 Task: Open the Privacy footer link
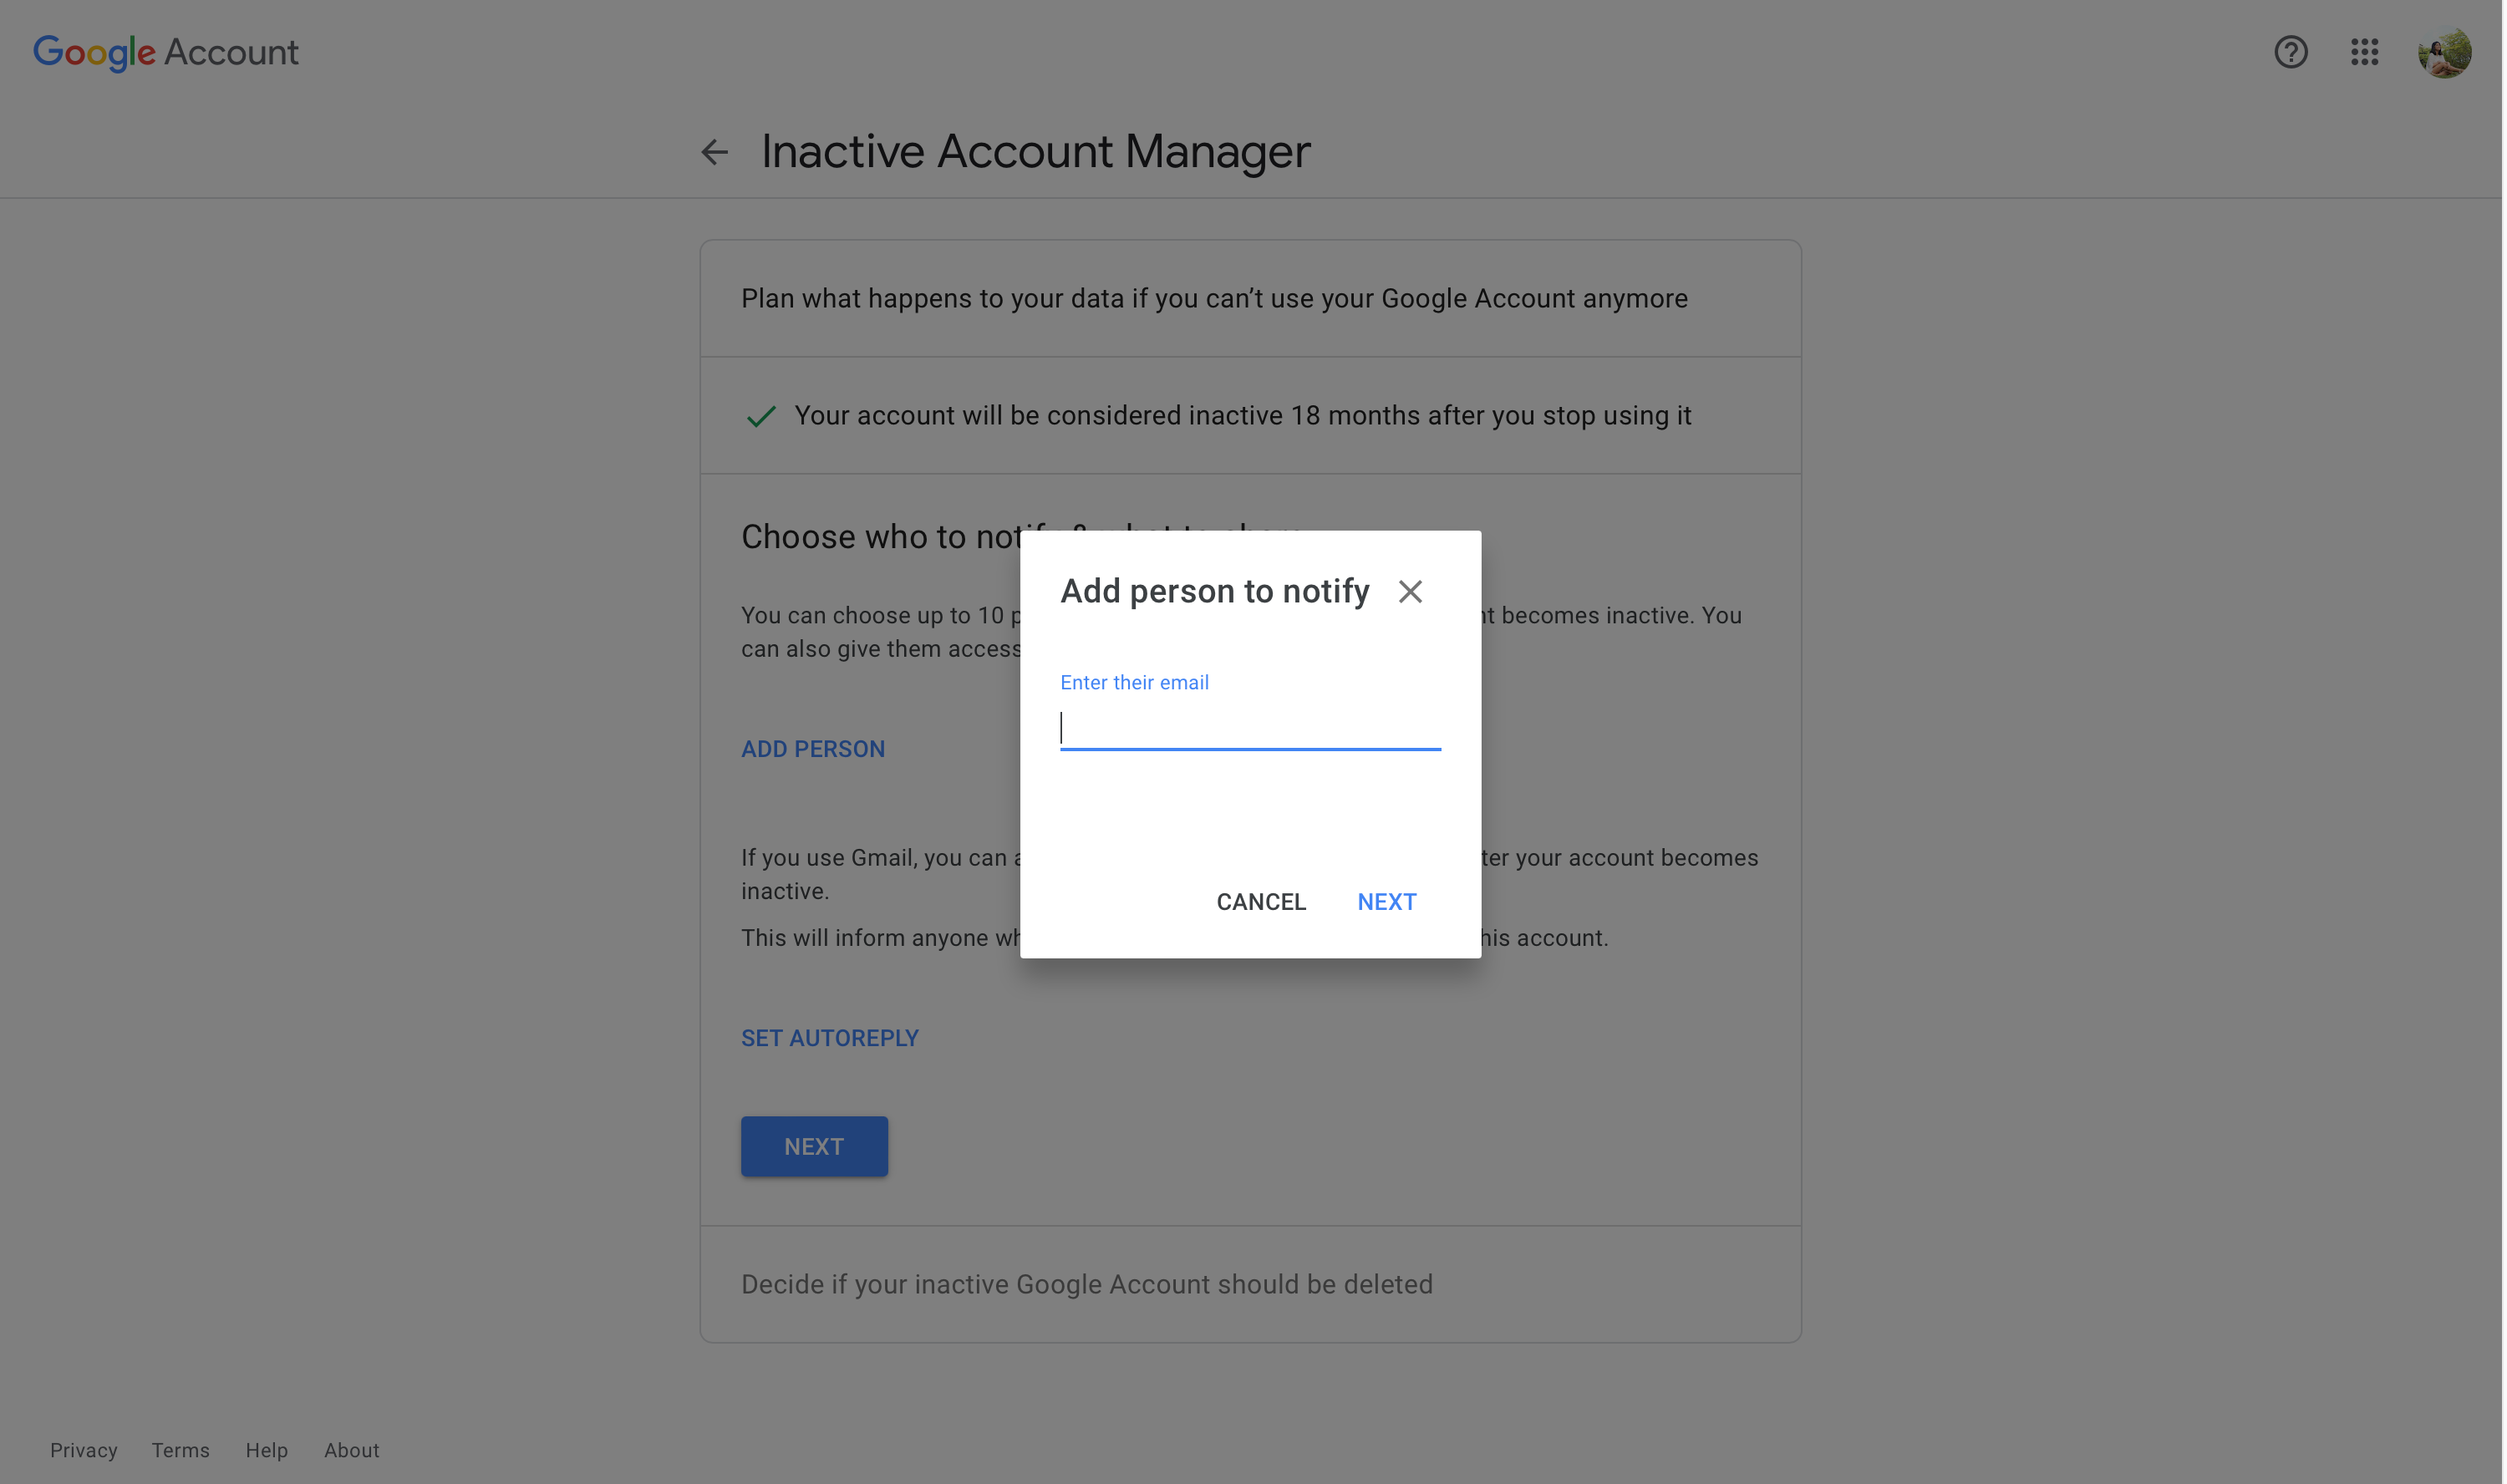pos(84,1450)
